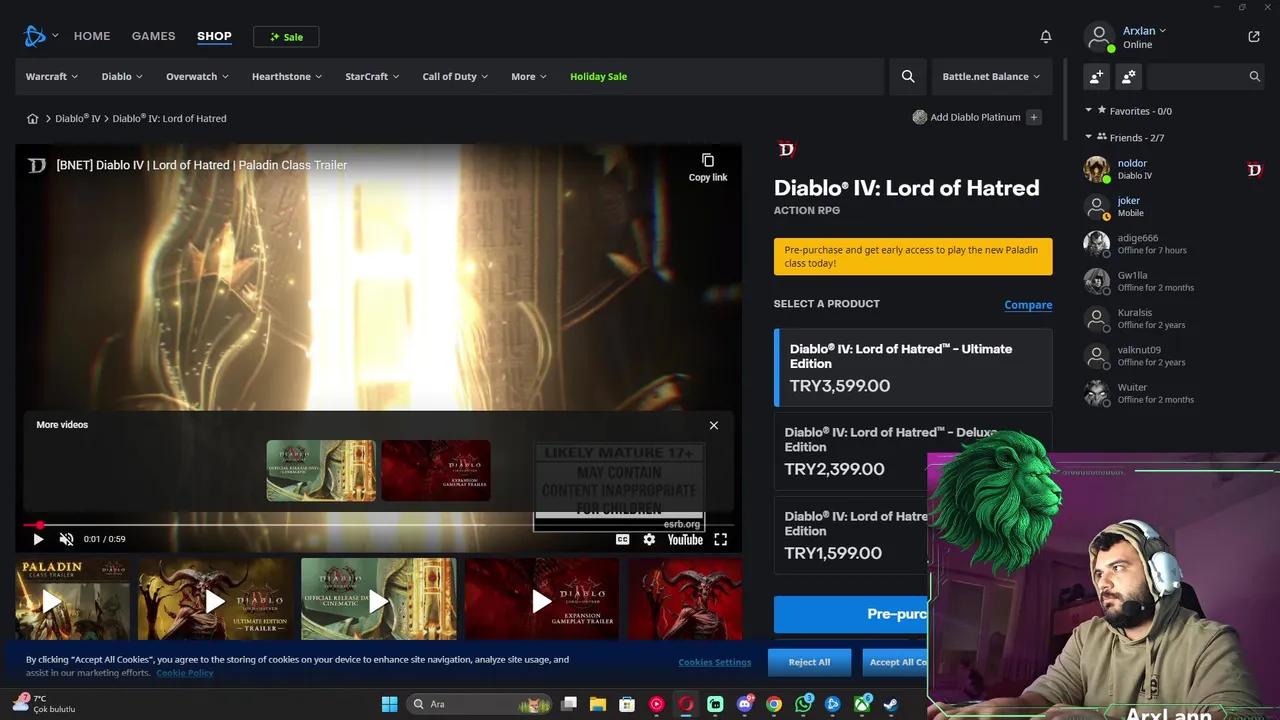Open Cookies Settings
The width and height of the screenshot is (1280, 720).
tap(714, 662)
